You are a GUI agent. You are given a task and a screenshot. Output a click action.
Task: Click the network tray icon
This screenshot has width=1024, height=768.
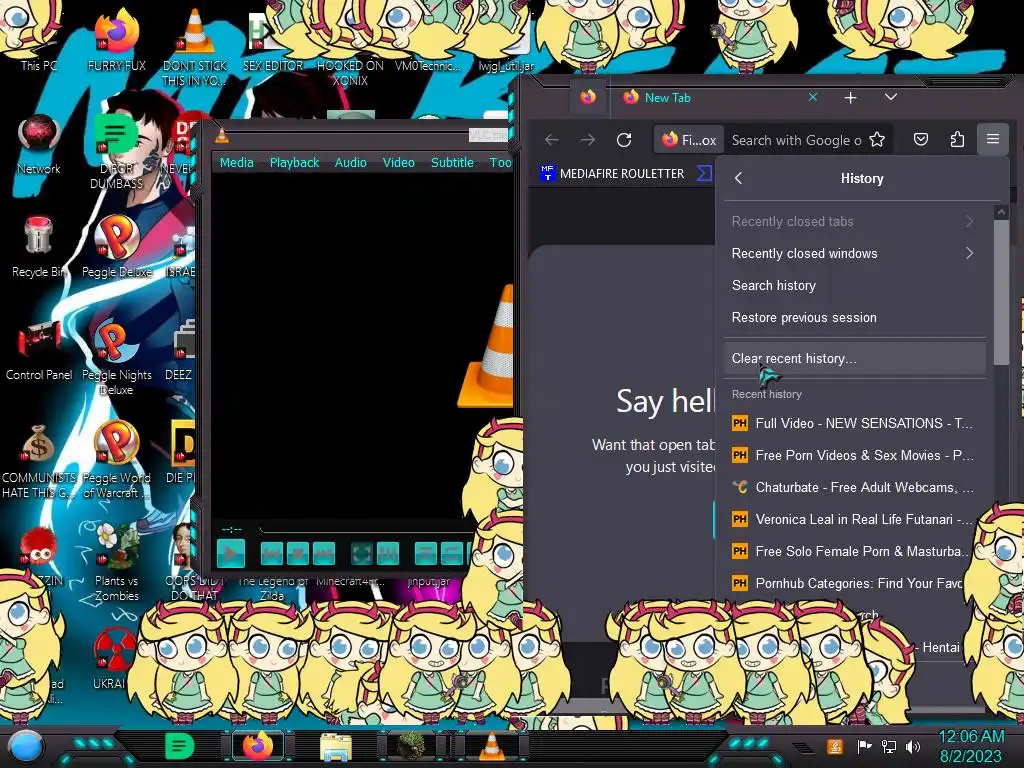[889, 746]
